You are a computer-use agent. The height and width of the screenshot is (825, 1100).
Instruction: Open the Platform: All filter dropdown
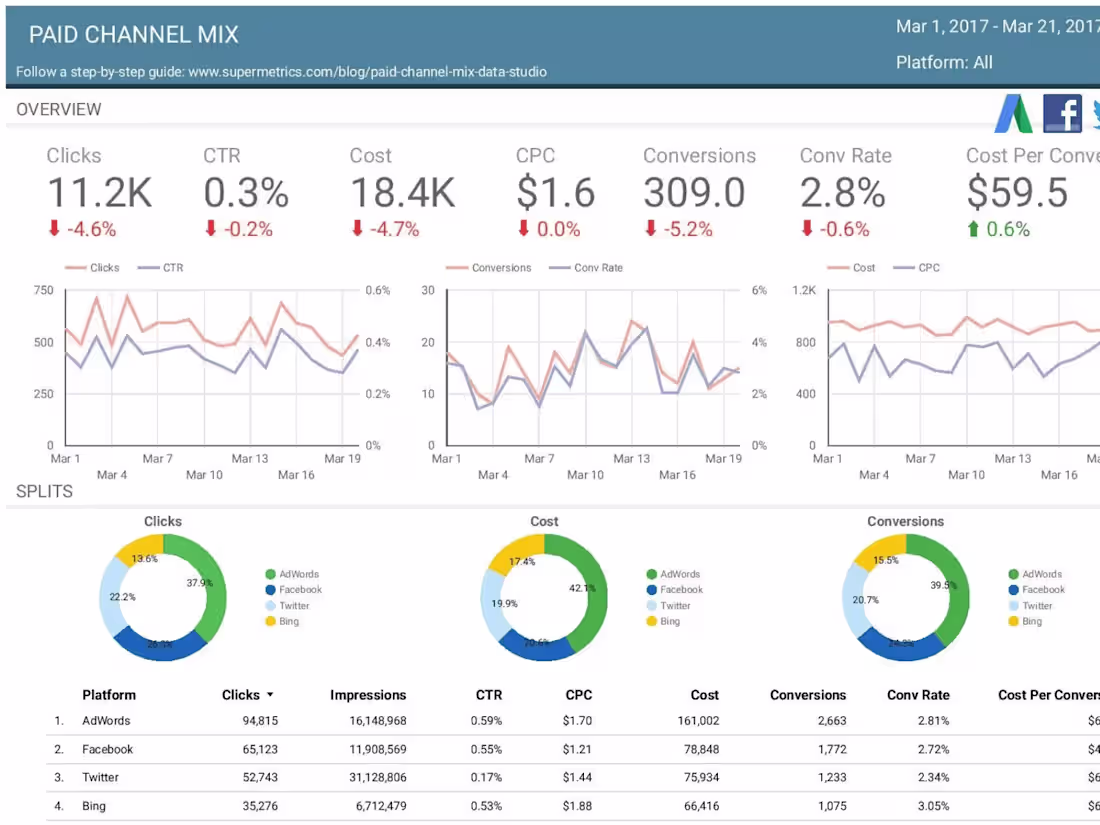pyautogui.click(x=944, y=62)
